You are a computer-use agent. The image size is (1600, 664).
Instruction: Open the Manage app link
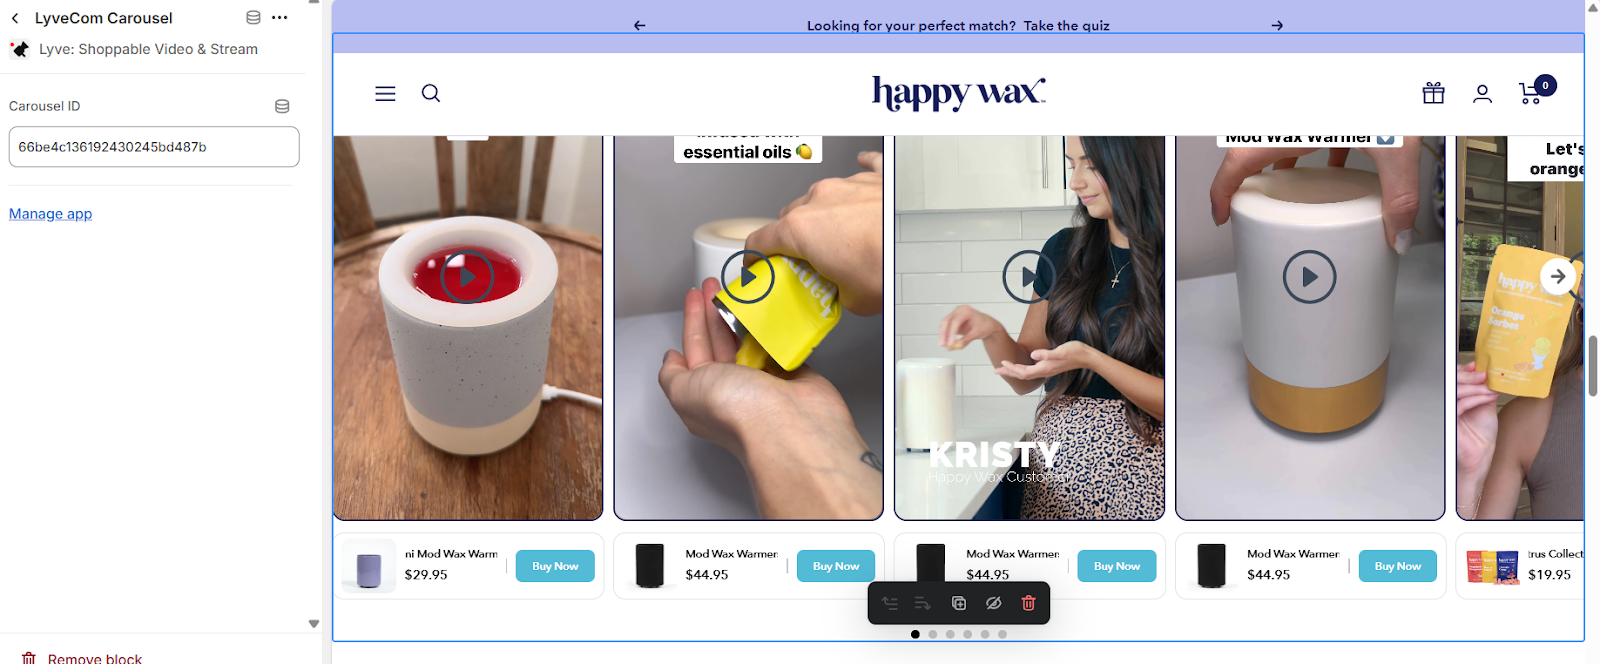point(50,214)
